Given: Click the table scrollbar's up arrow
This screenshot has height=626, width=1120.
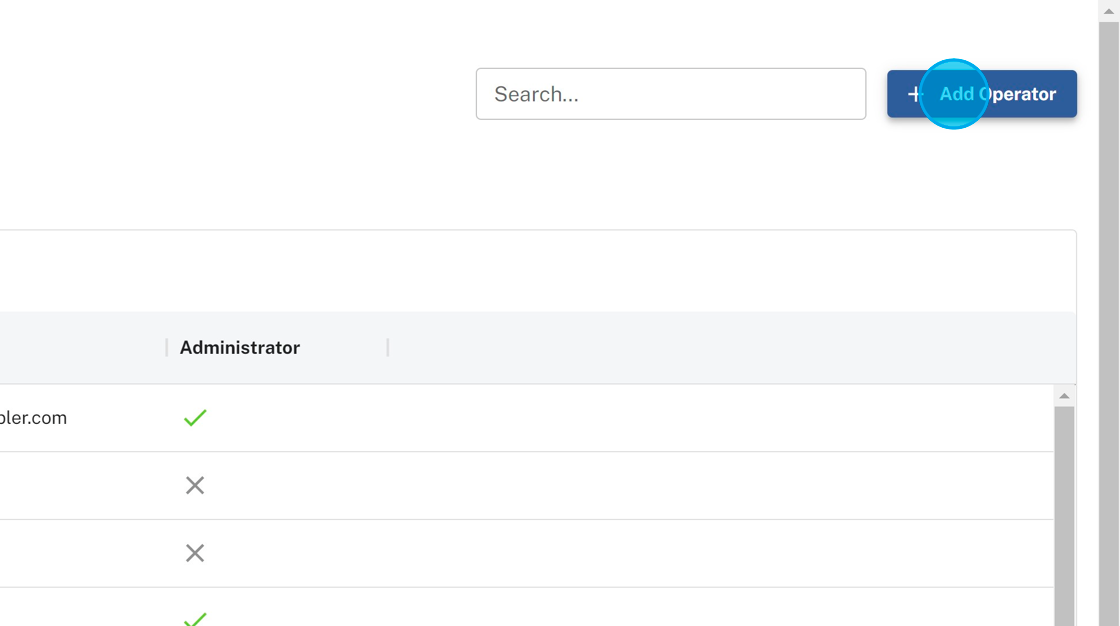Looking at the screenshot, I should coord(1064,396).
